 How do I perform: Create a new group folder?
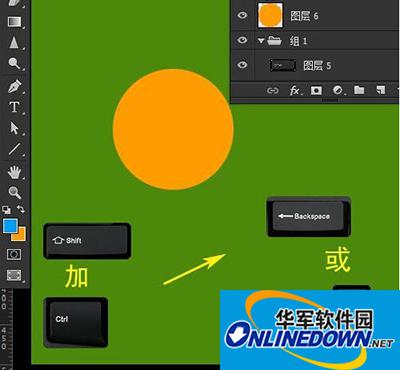[359, 90]
